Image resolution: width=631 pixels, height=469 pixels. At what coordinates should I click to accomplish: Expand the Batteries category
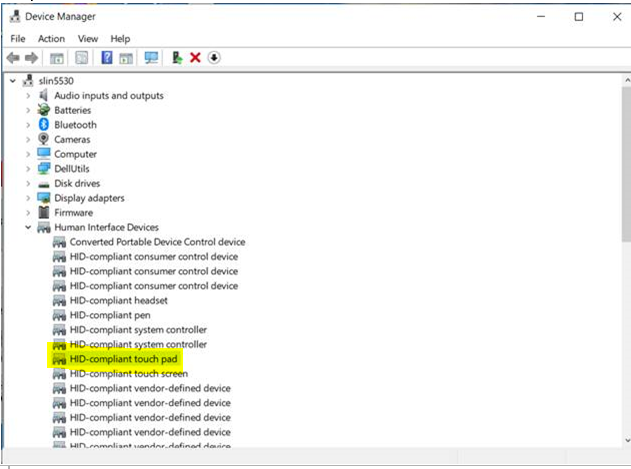tap(28, 110)
